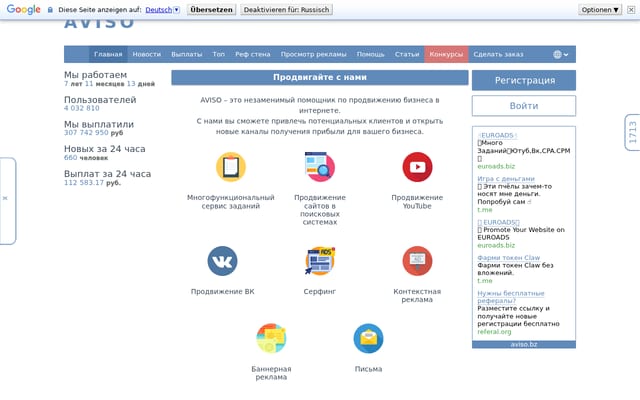Click the aviso.bz footer bar of ad block
This screenshot has width=640, height=400.
click(x=524, y=344)
